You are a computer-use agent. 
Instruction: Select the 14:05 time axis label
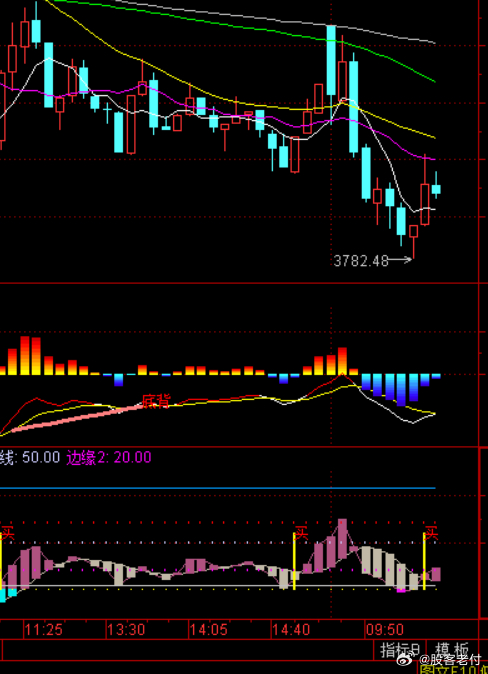pos(209,630)
